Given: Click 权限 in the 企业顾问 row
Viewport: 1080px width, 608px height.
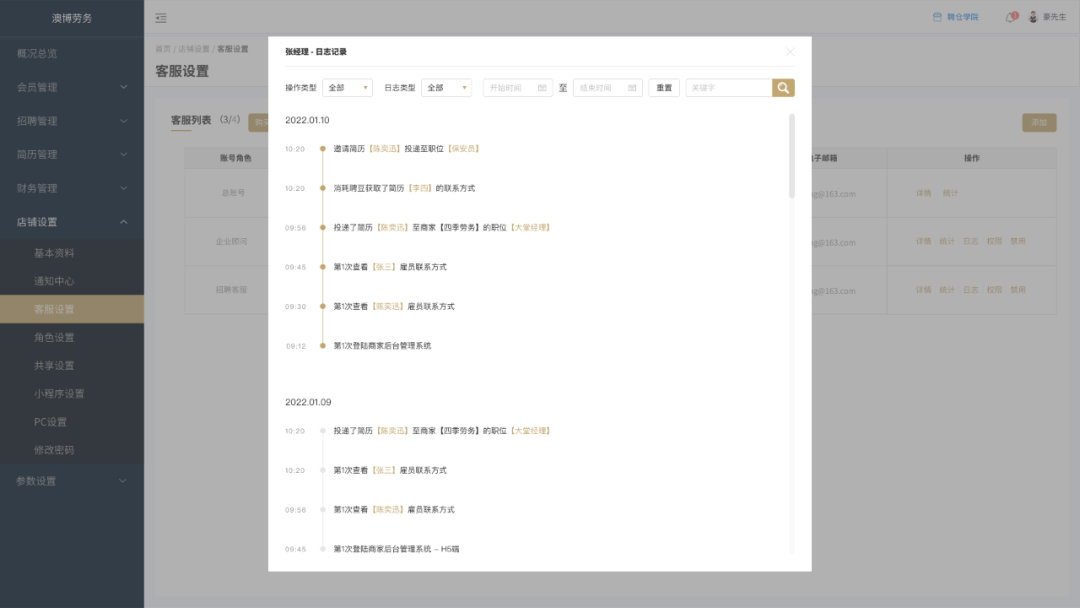Looking at the screenshot, I should tap(994, 242).
